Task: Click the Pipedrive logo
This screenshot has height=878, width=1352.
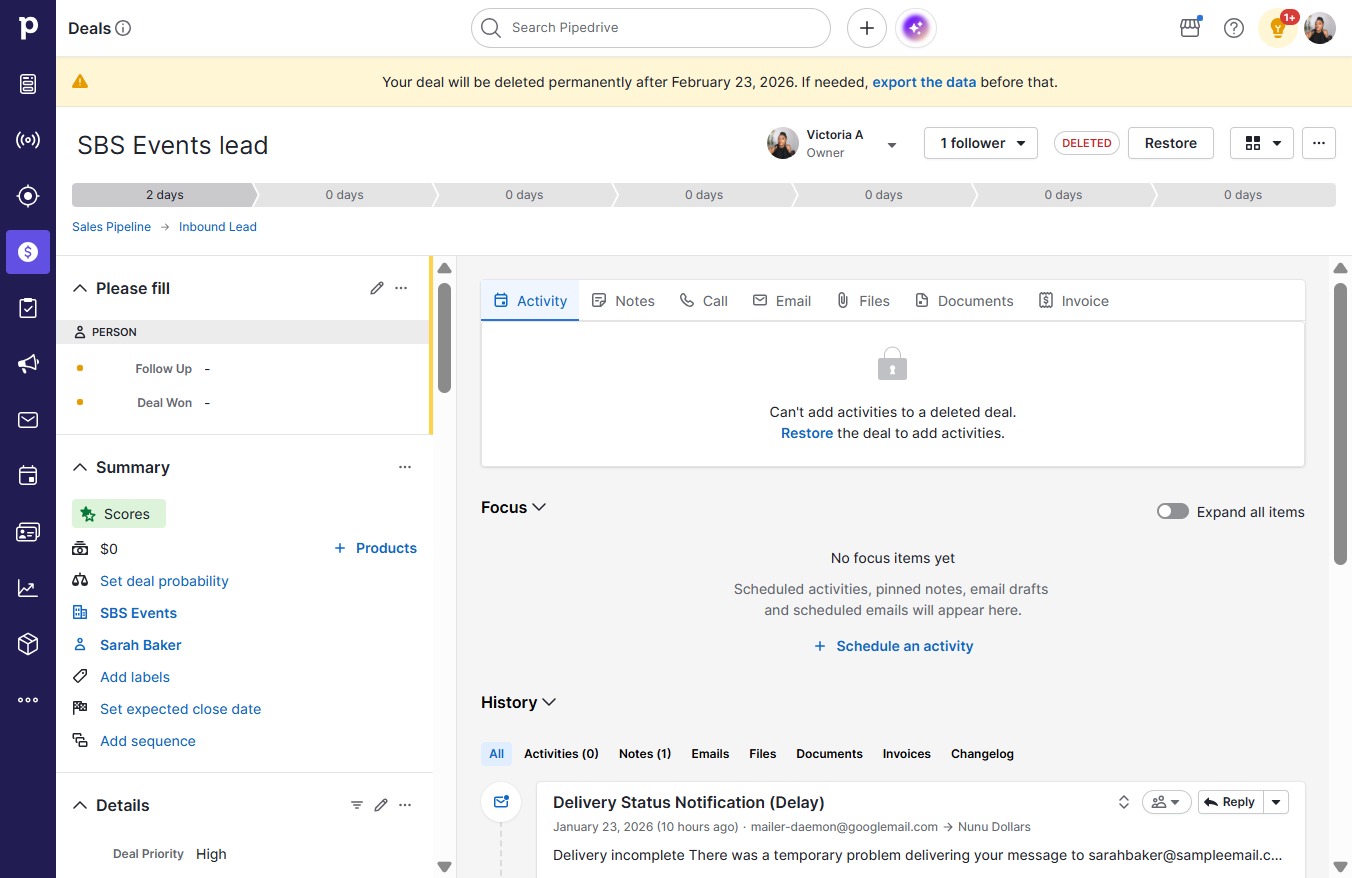Action: [28, 28]
